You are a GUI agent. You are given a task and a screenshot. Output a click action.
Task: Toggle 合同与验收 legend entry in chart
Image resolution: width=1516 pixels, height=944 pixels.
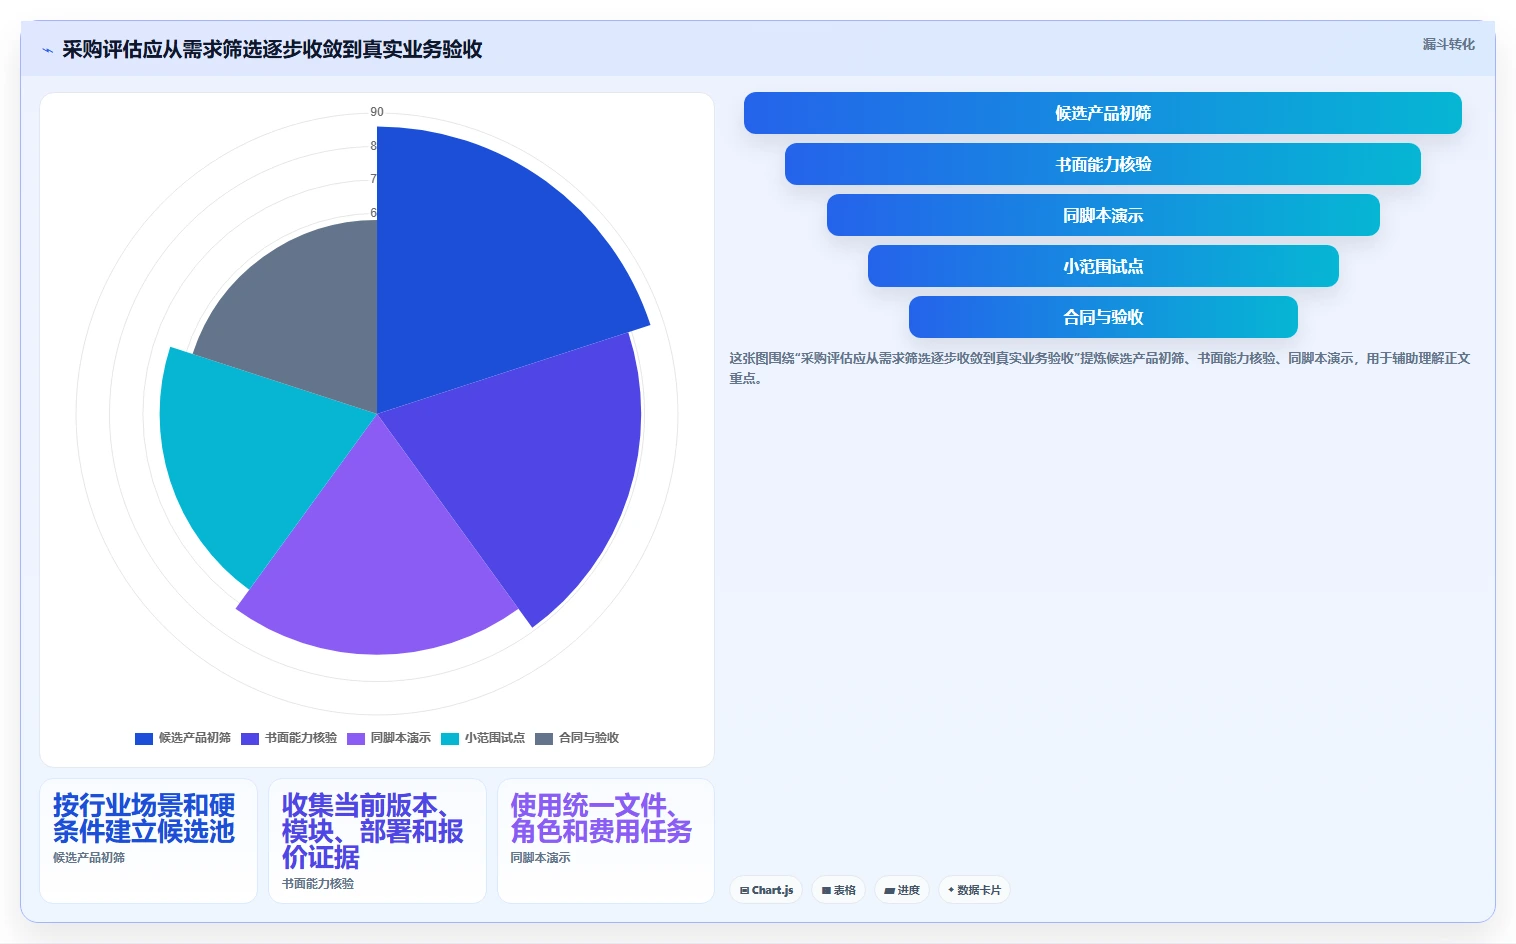577,738
